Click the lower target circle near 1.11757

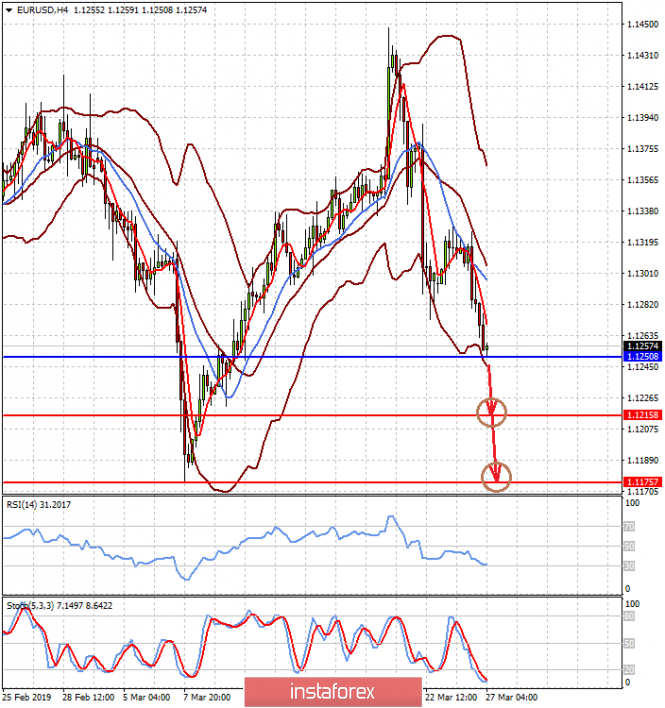click(496, 477)
